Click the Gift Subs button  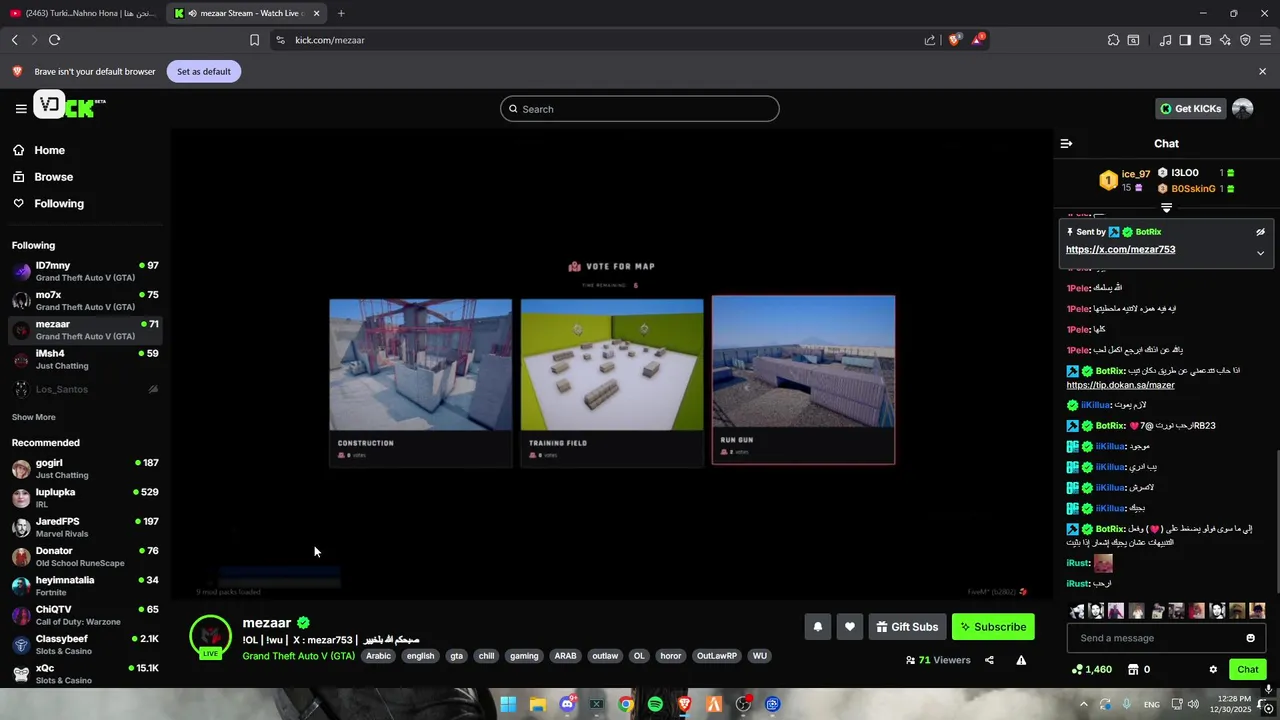[x=908, y=627]
